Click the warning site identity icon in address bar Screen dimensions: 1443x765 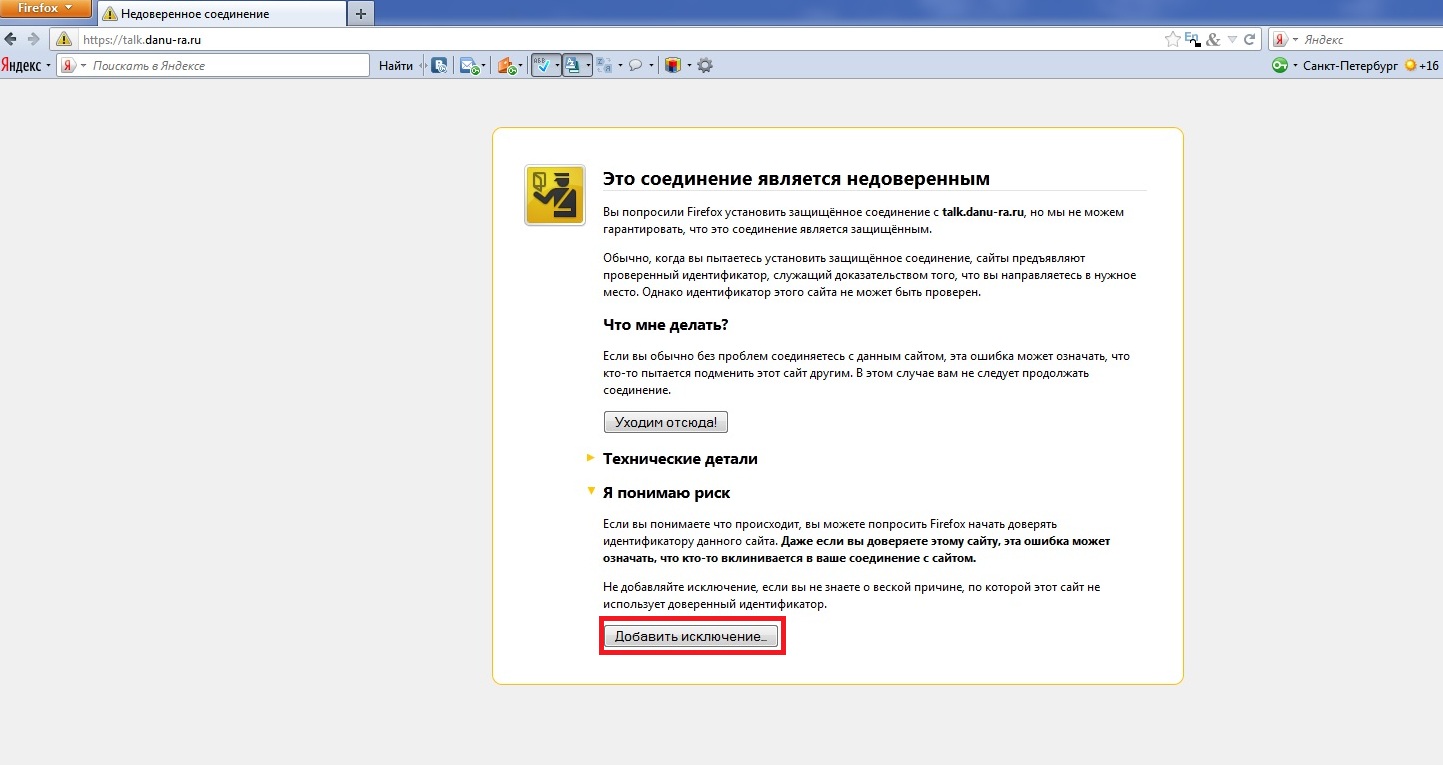[64, 40]
